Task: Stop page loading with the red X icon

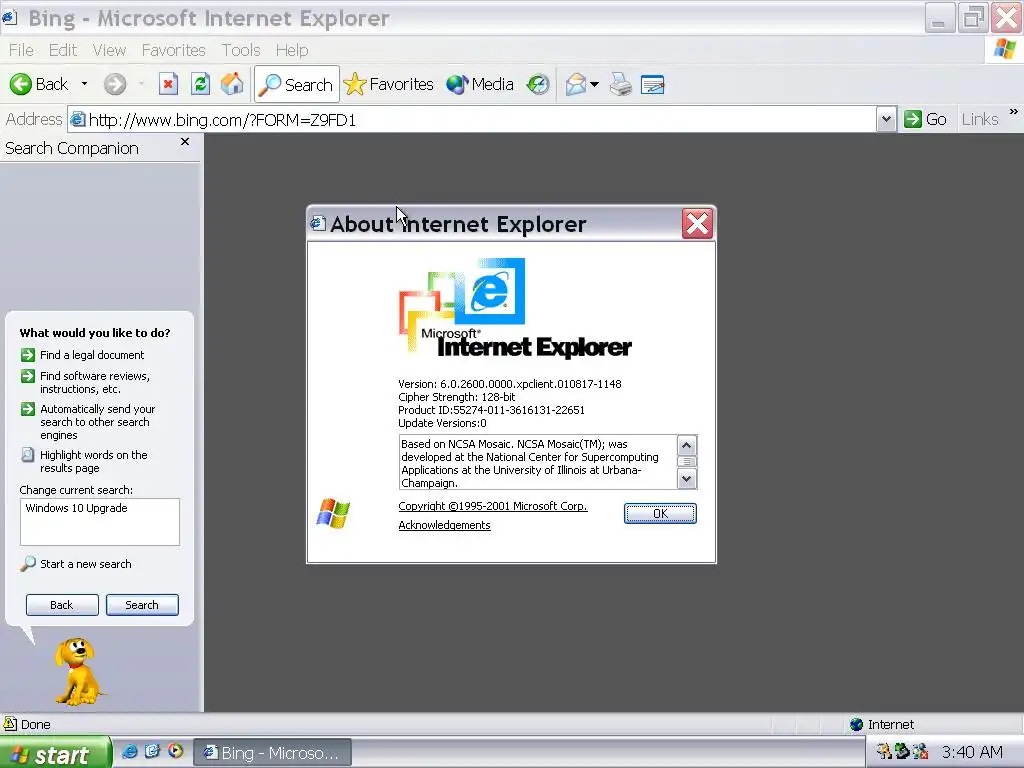Action: (168, 84)
